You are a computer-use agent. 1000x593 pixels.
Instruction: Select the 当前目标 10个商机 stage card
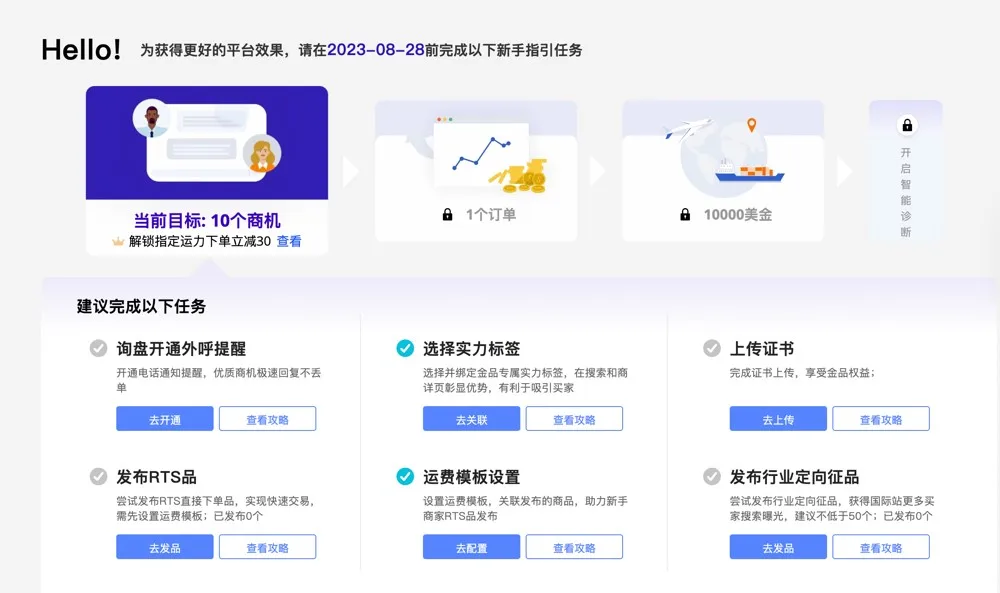pyautogui.click(x=207, y=170)
